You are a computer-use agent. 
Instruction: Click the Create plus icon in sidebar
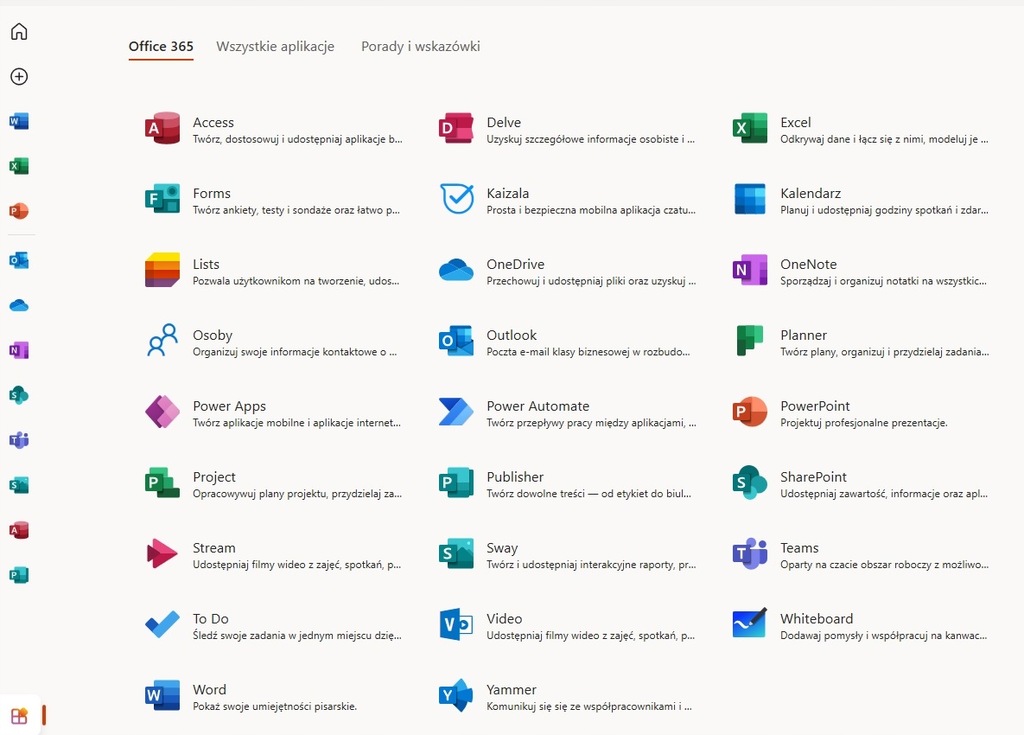point(19,76)
